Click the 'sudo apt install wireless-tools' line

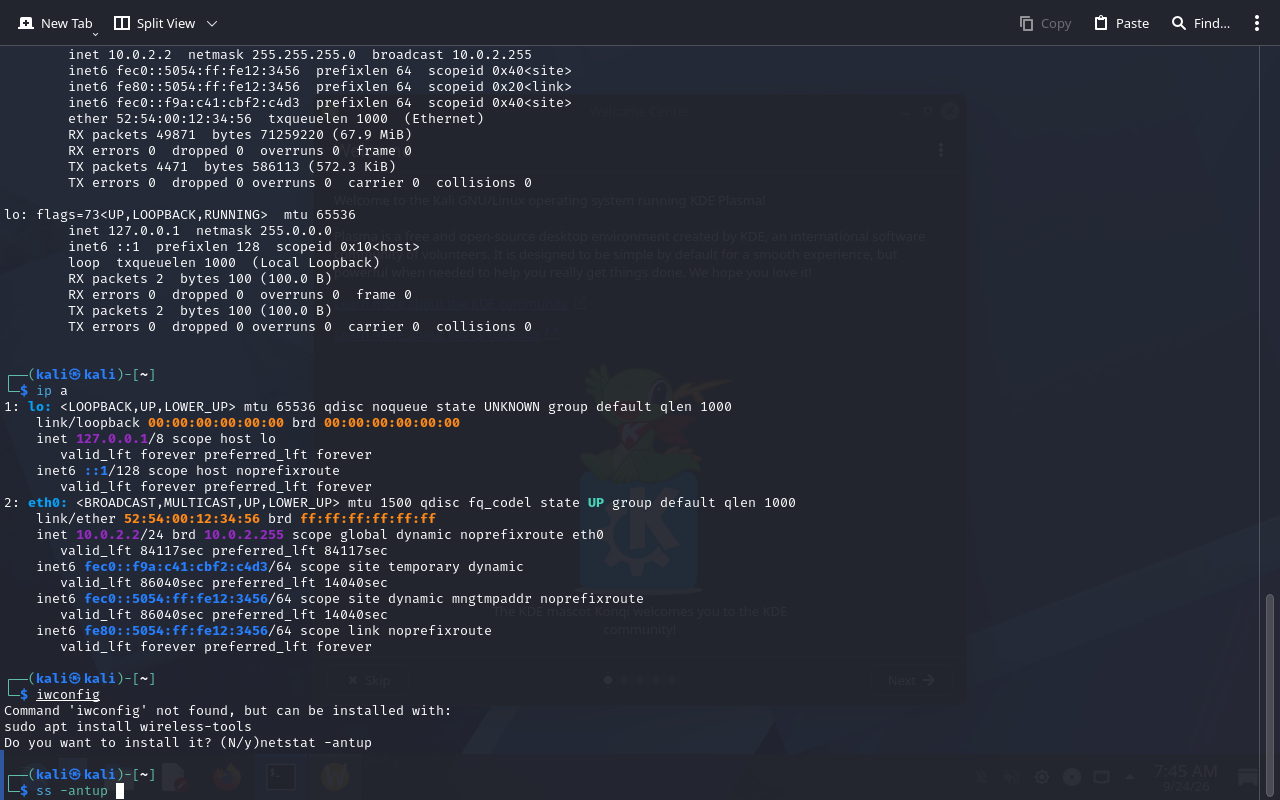click(128, 727)
